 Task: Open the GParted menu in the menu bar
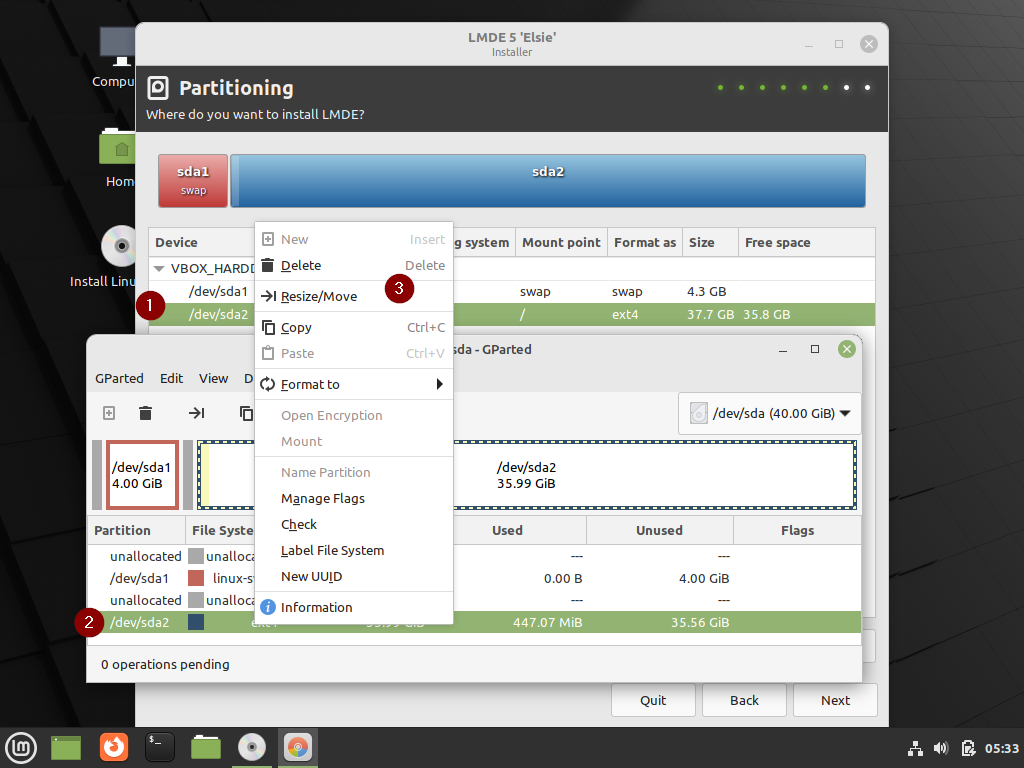[119, 378]
